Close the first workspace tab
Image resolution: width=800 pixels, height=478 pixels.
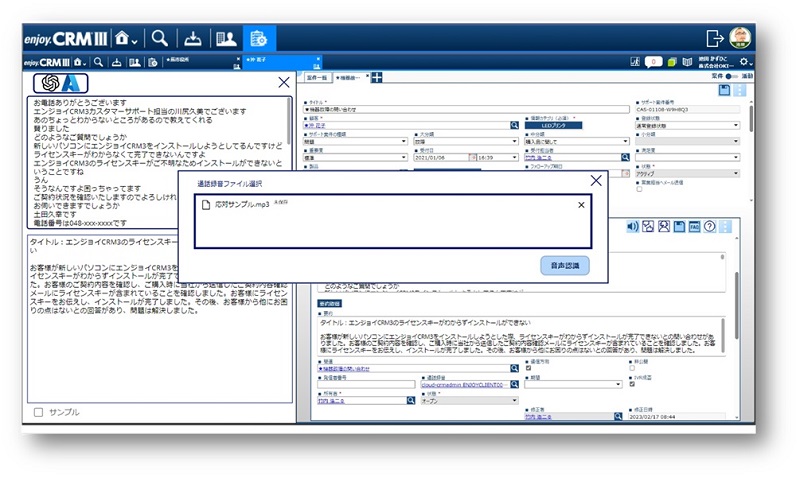[x=238, y=59]
